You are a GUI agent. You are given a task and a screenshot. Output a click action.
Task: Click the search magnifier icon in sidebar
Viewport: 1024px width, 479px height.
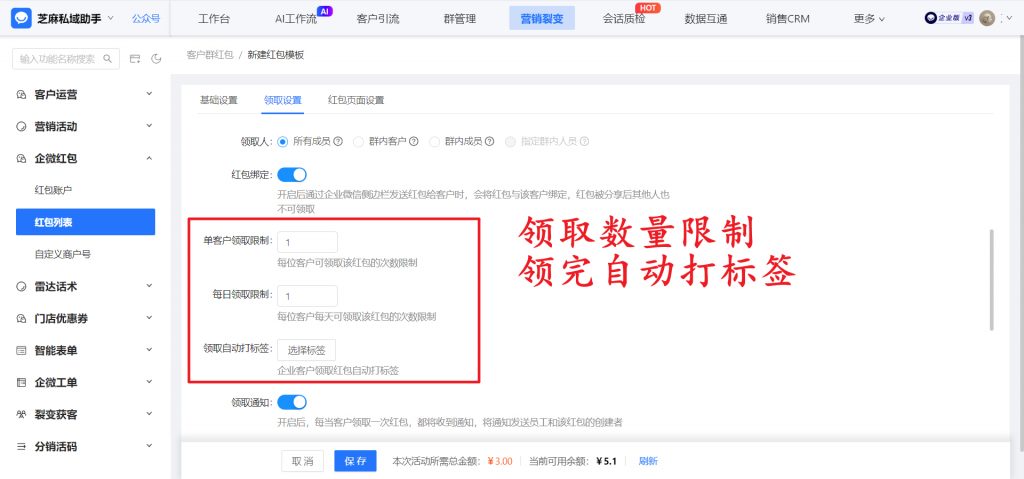tap(107, 59)
